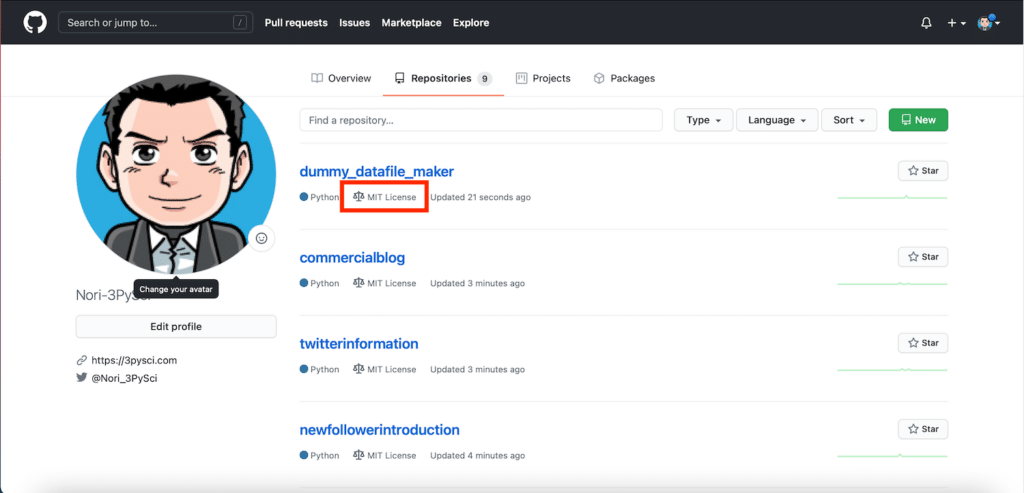Star the dummy_datafile_maker repository
The image size is (1024, 493).
(923, 171)
